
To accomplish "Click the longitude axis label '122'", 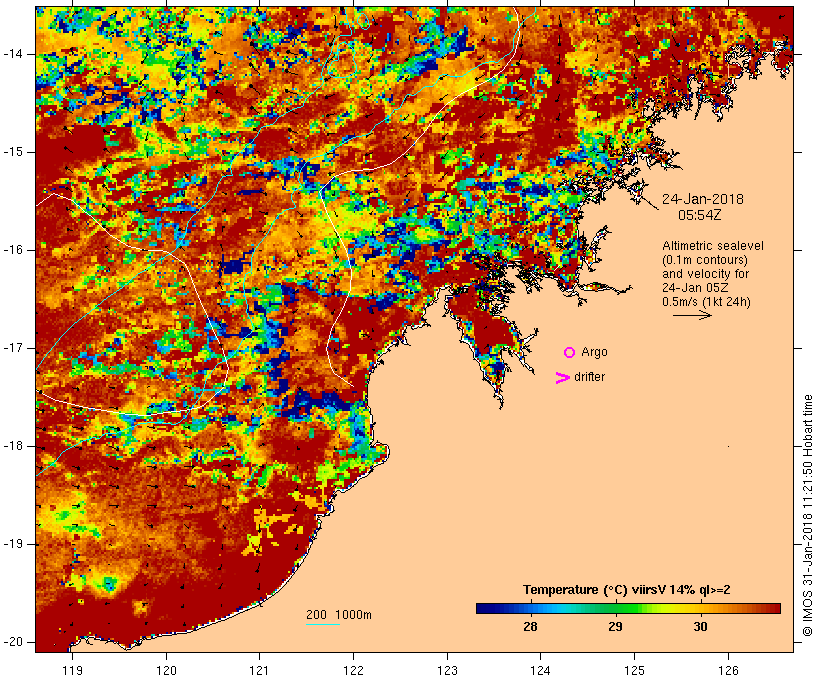I will [354, 671].
